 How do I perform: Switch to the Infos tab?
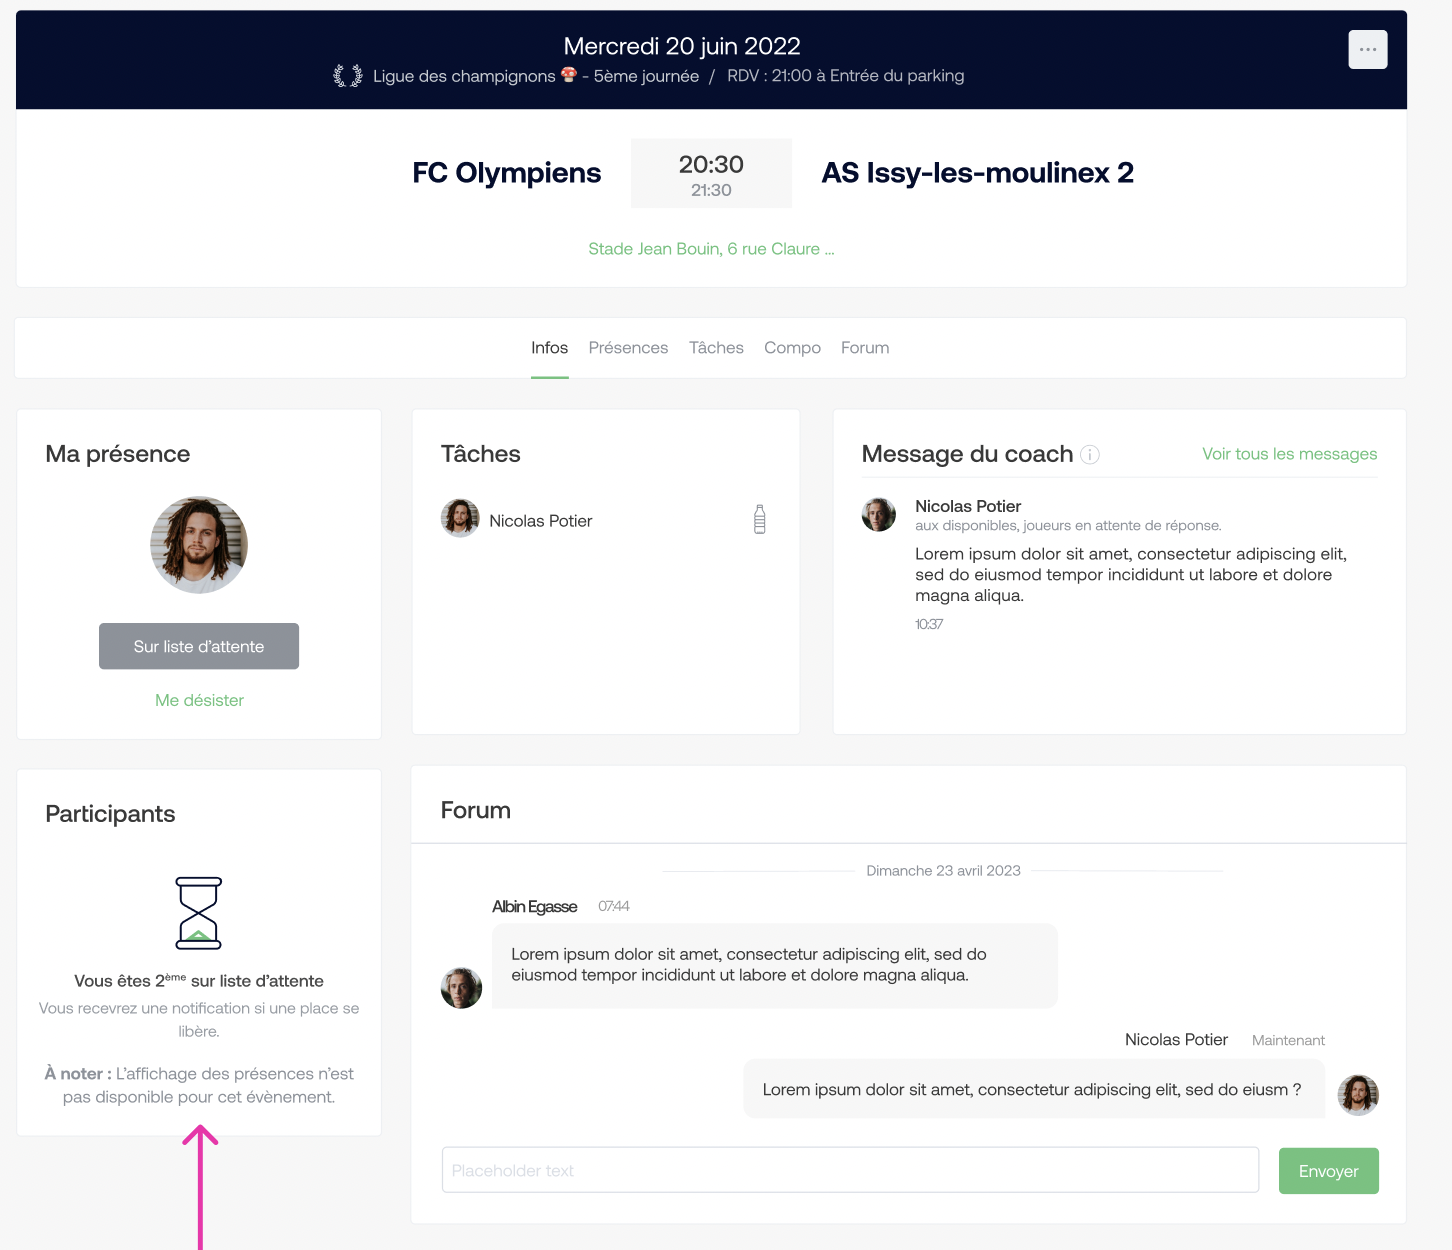click(x=549, y=348)
